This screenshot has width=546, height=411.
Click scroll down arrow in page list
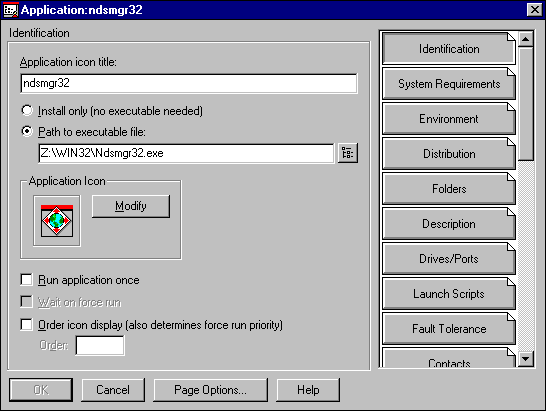click(x=525, y=359)
